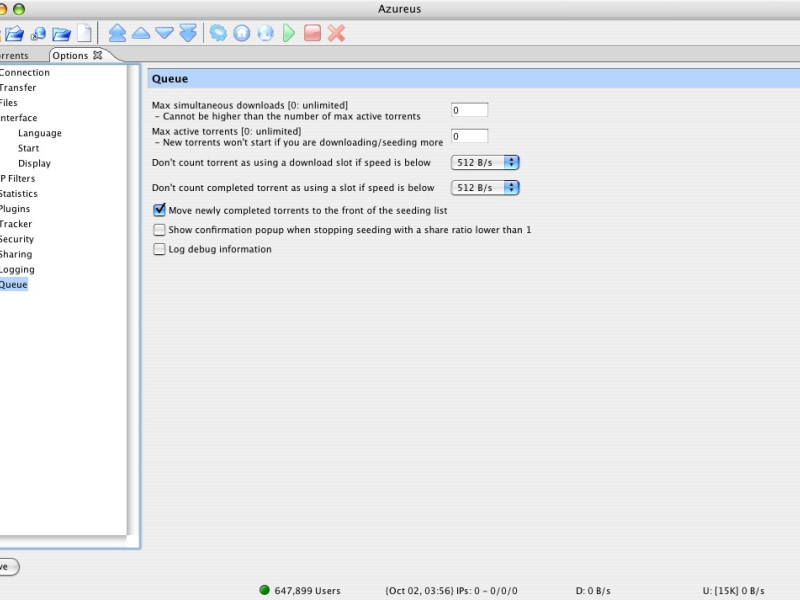Image resolution: width=800 pixels, height=600 pixels.
Task: Open completed torrent slot speed dropdown
Action: (485, 187)
